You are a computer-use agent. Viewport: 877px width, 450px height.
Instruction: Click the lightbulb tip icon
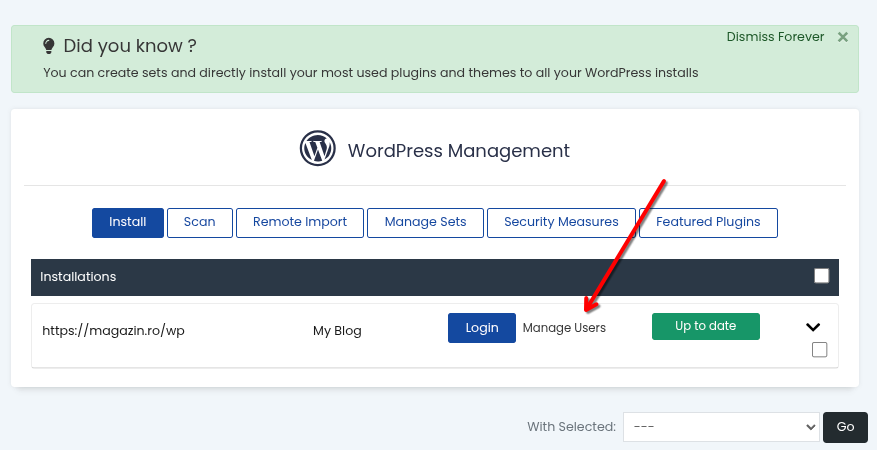[49, 46]
